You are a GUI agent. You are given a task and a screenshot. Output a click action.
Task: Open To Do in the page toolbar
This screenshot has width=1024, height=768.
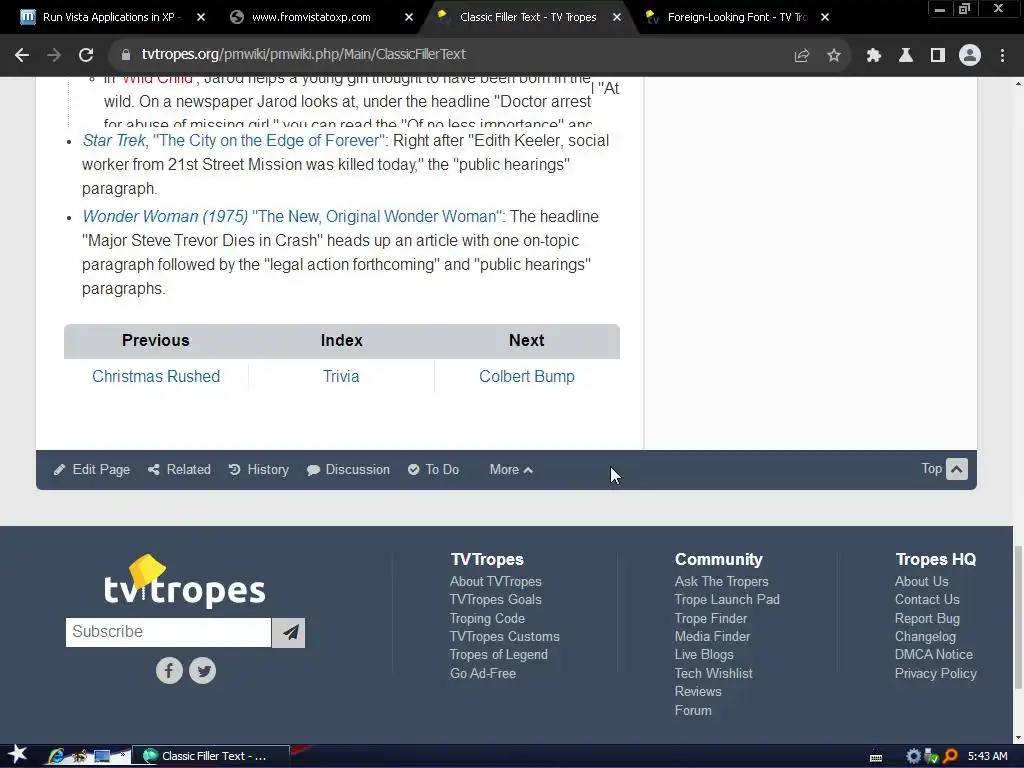point(434,470)
